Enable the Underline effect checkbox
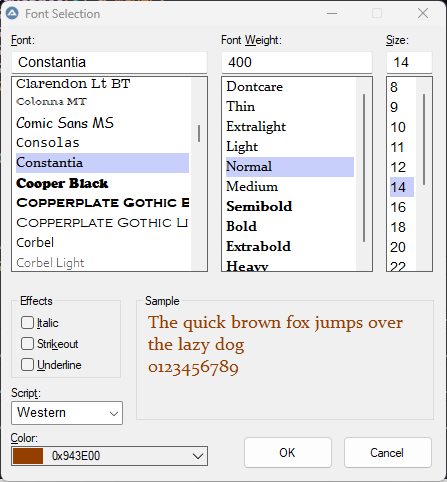The width and height of the screenshot is (447, 482). (x=27, y=365)
